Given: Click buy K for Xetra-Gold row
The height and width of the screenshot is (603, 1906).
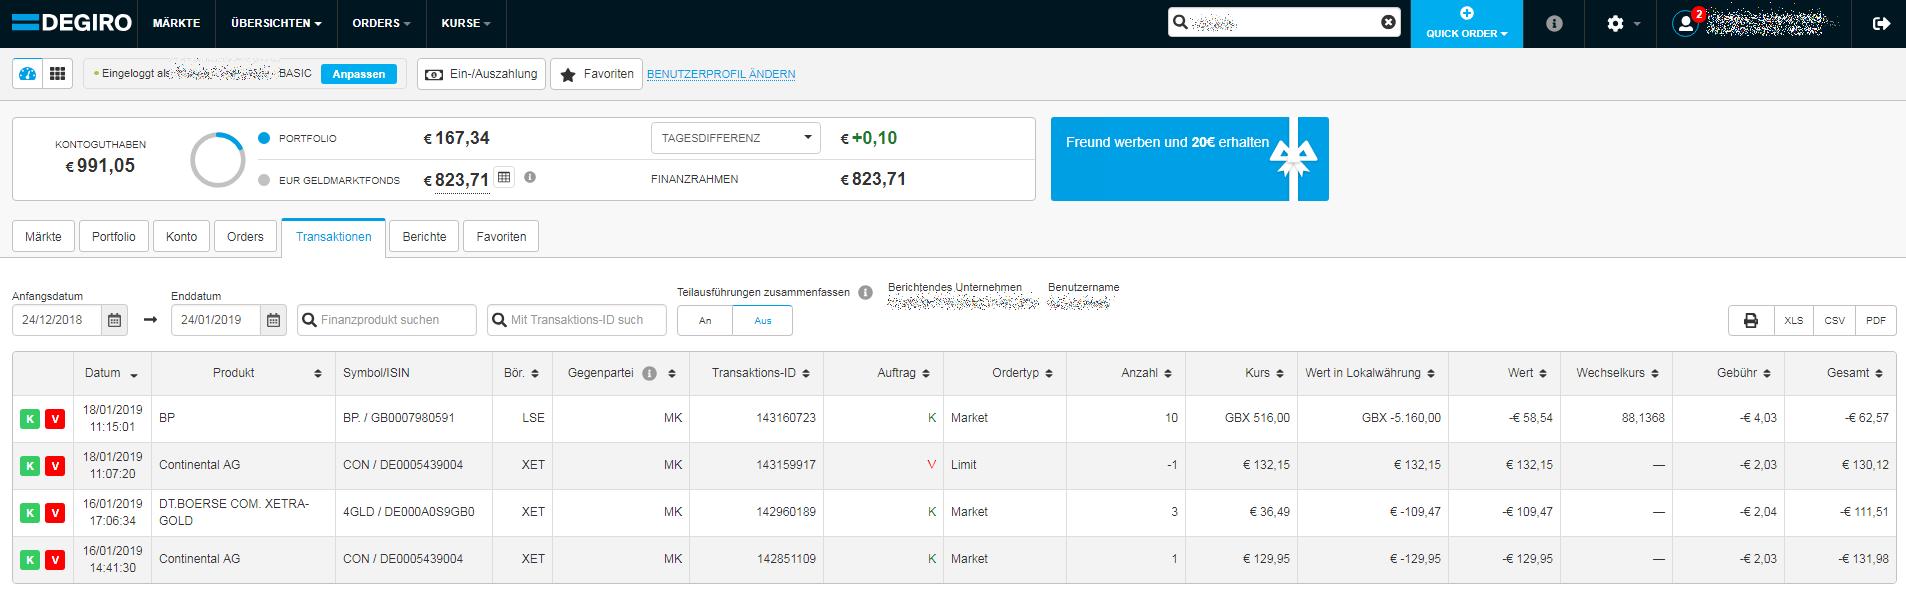Looking at the screenshot, I should [29, 512].
